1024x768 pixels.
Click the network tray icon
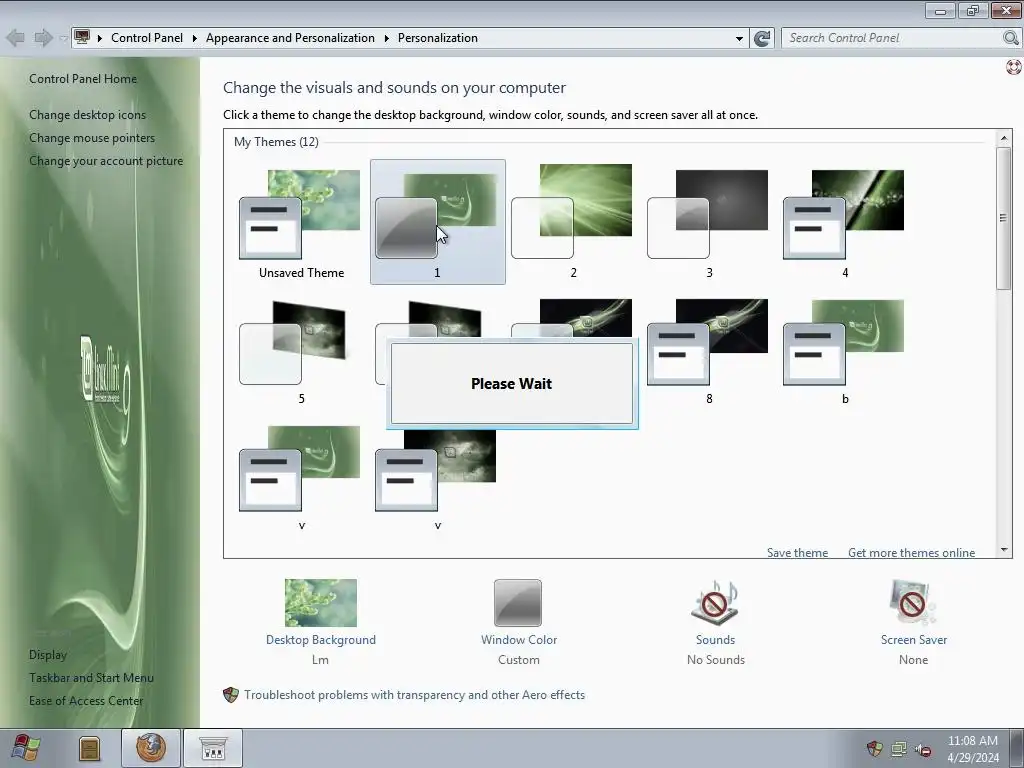(x=899, y=748)
